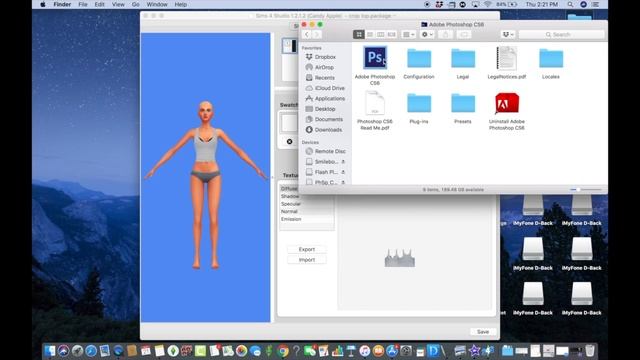Image resolution: width=640 pixels, height=360 pixels.
Task: Open the Window menu
Action: [157, 4]
